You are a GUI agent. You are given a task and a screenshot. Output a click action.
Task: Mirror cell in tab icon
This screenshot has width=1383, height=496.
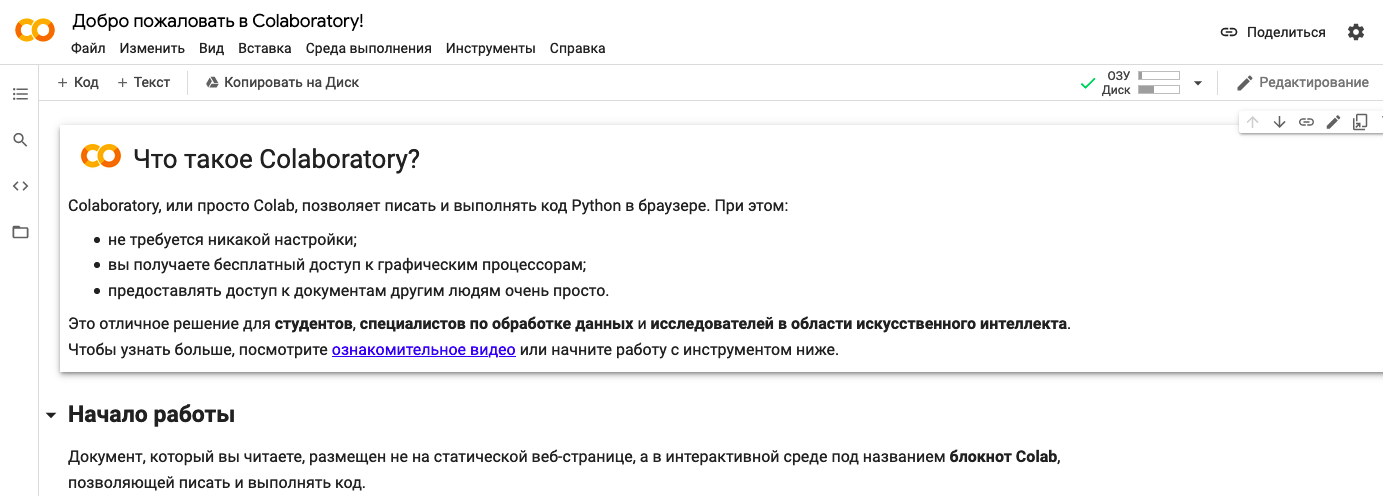coord(1360,122)
